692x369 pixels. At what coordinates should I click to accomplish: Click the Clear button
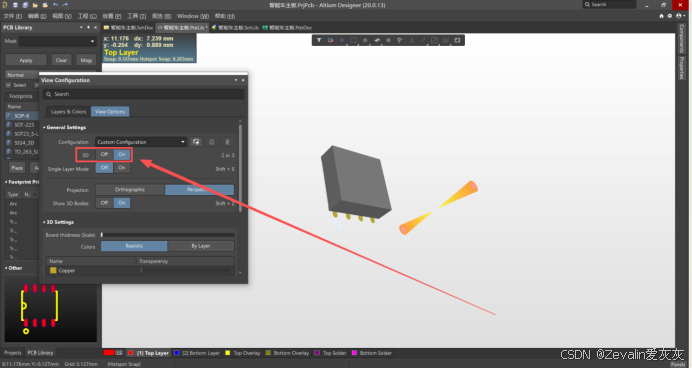coord(61,60)
